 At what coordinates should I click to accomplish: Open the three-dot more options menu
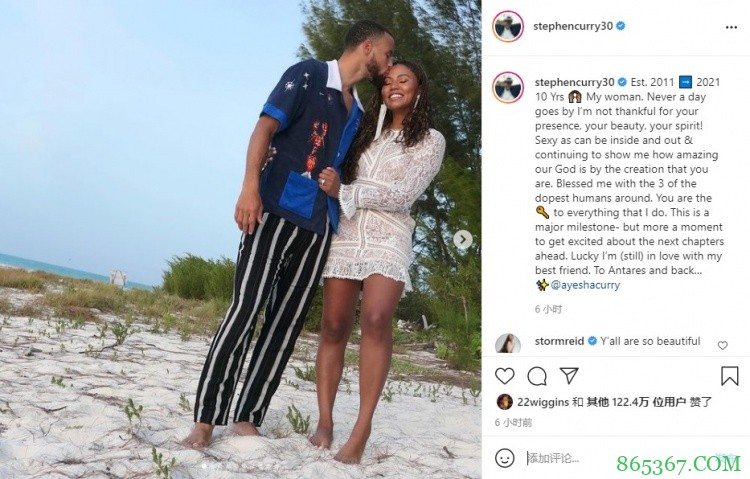[731, 27]
